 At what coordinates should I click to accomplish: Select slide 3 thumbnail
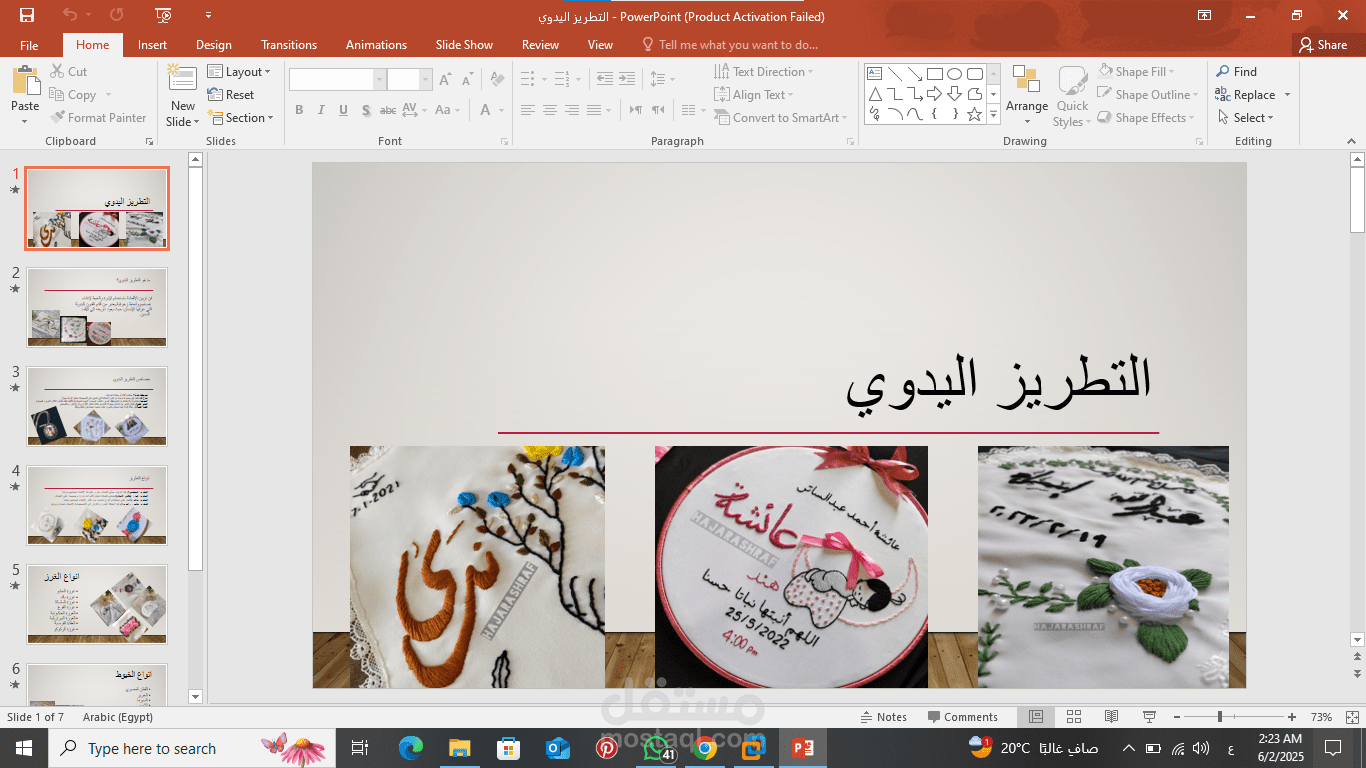click(x=97, y=406)
